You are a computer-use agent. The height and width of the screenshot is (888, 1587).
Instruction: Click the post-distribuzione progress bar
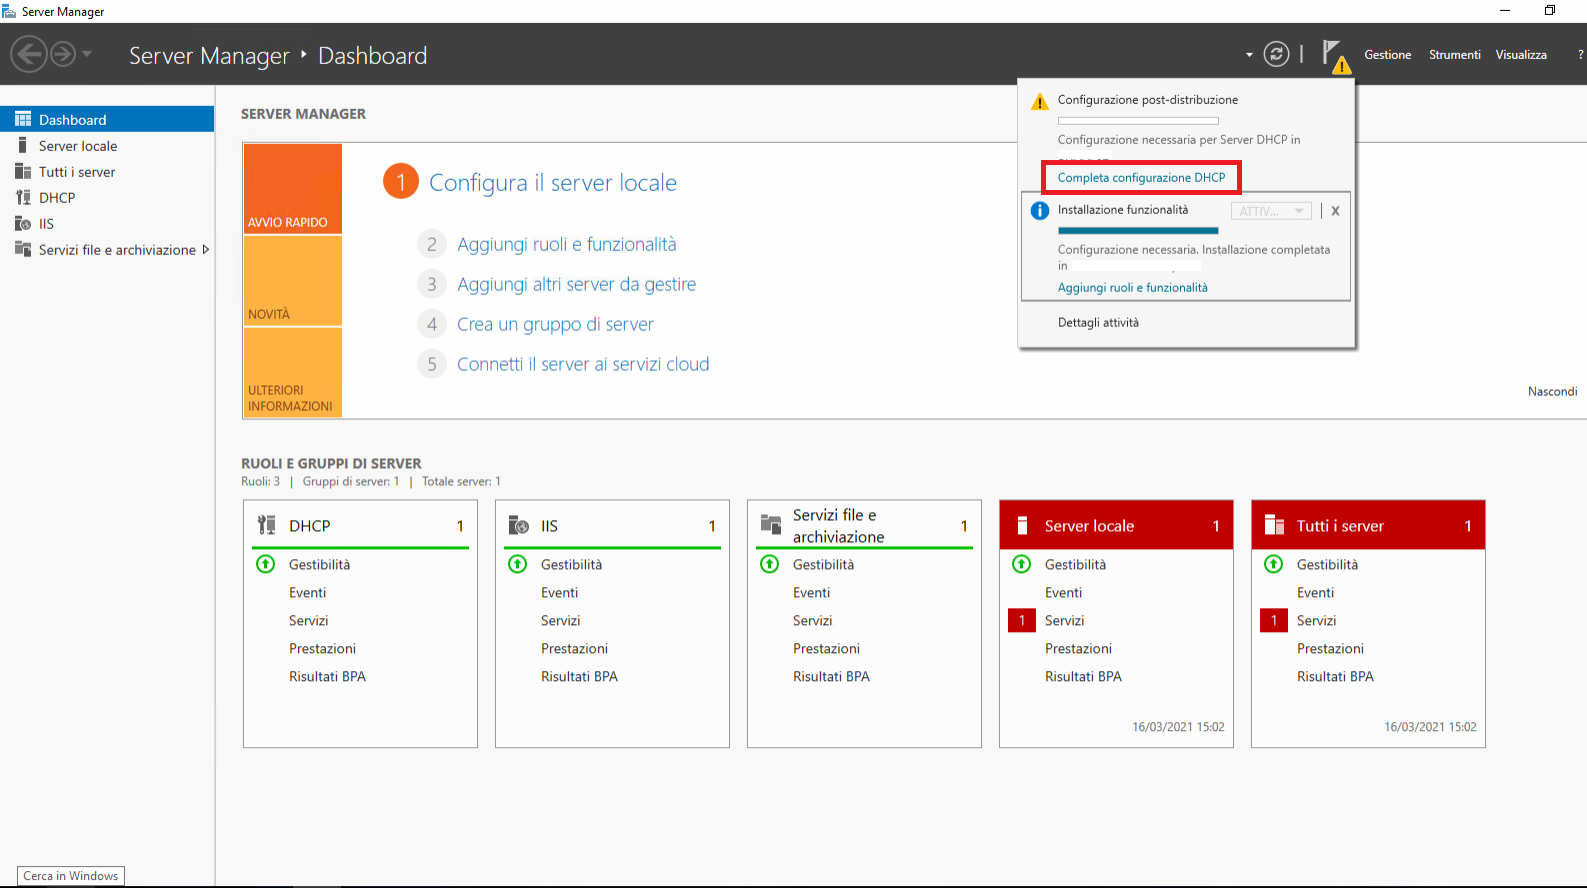tap(1138, 120)
